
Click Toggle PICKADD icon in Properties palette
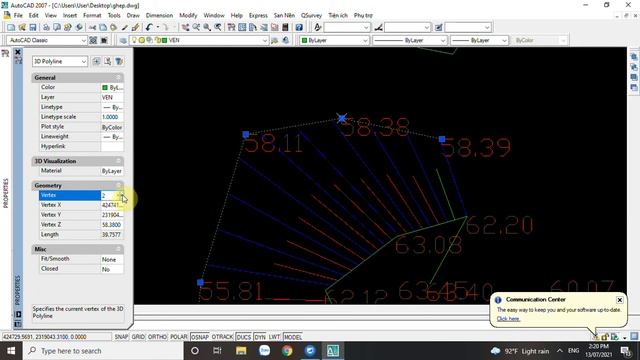(96, 61)
